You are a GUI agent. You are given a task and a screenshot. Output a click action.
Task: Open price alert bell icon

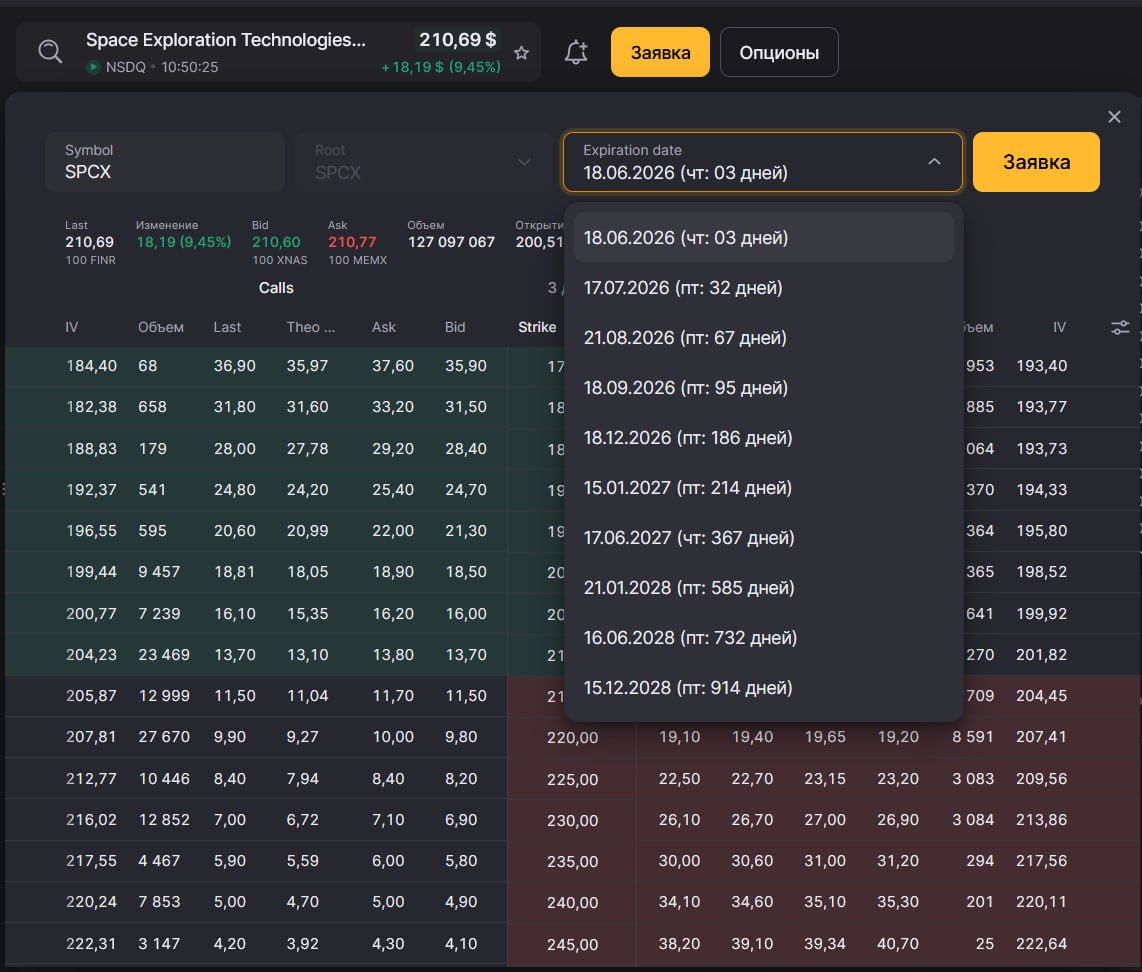point(576,52)
